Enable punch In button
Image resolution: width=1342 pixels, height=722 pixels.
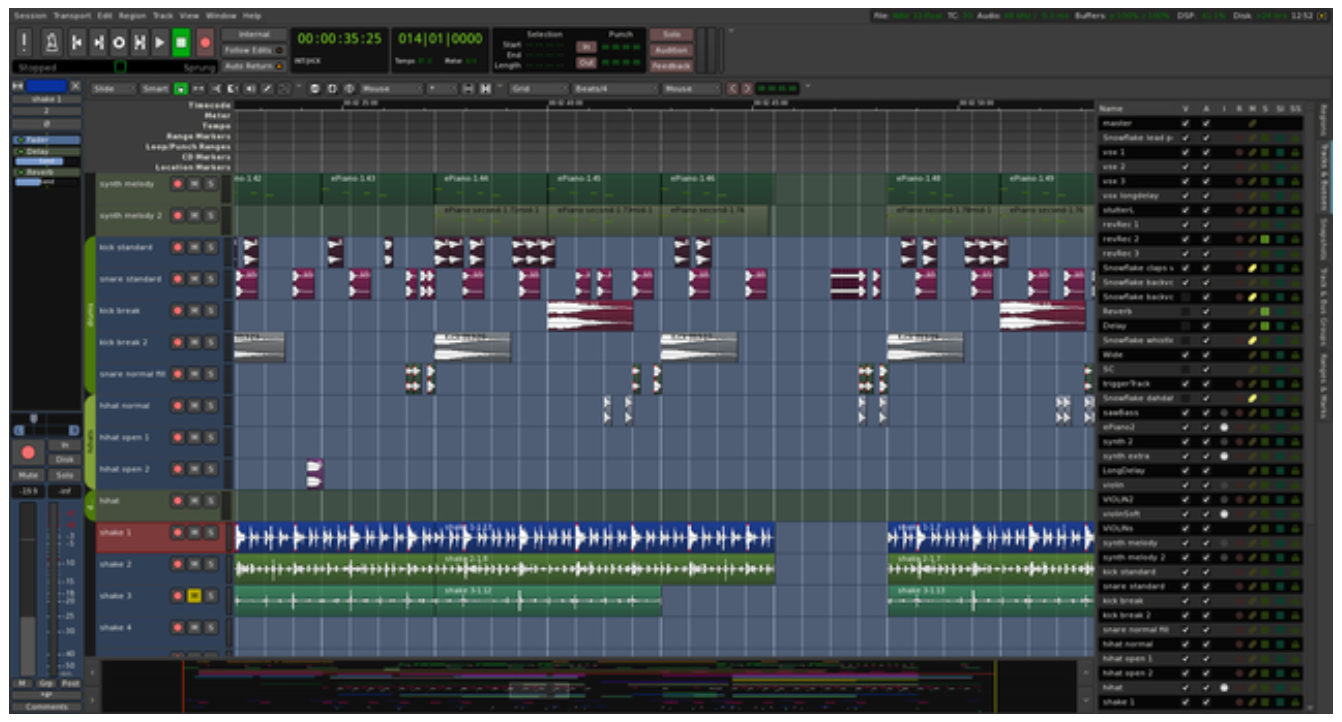tap(587, 46)
